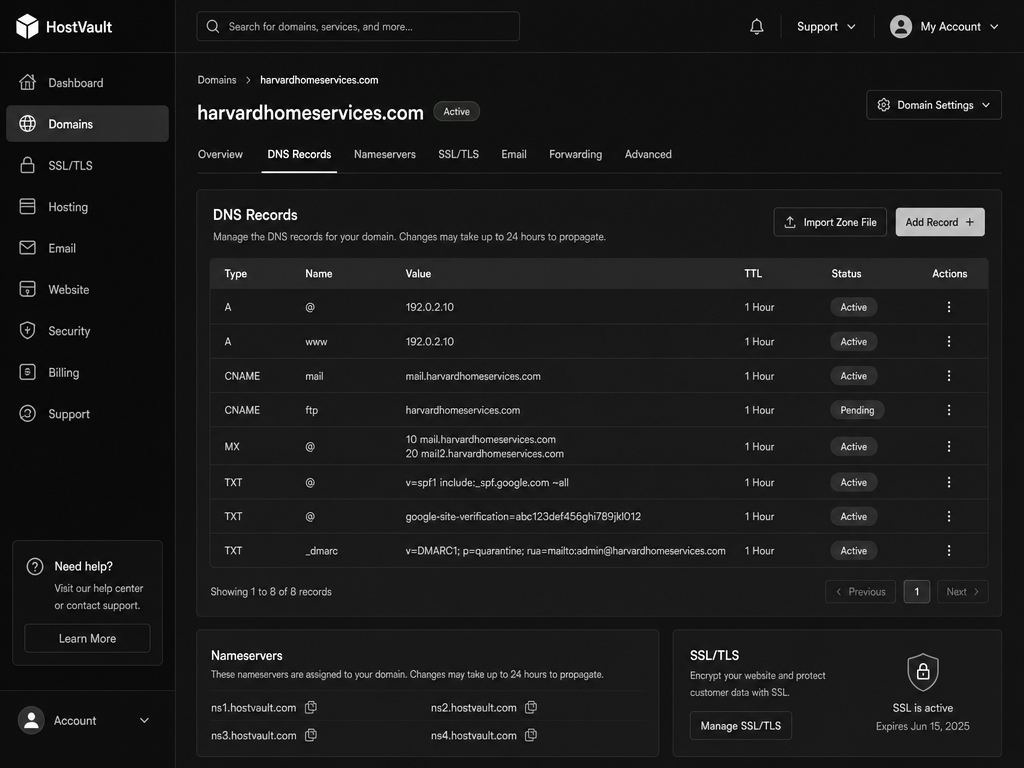Open actions menu for CNAME mail record
Viewport: 1024px width, 768px height.
point(949,376)
